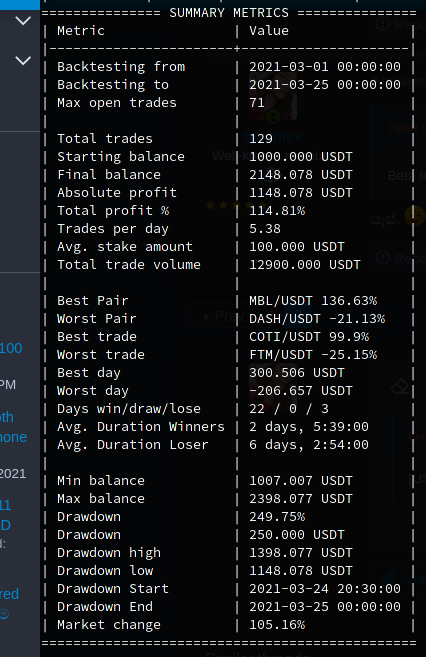Expand the second sidebar chevron arrow
The image size is (426, 657).
(23, 60)
